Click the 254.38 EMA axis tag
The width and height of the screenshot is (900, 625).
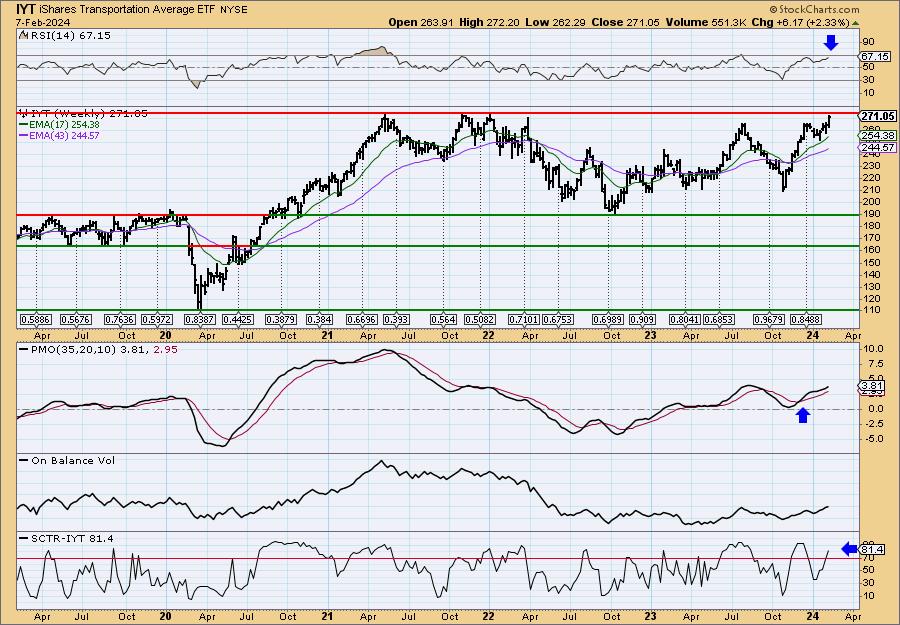(878, 135)
